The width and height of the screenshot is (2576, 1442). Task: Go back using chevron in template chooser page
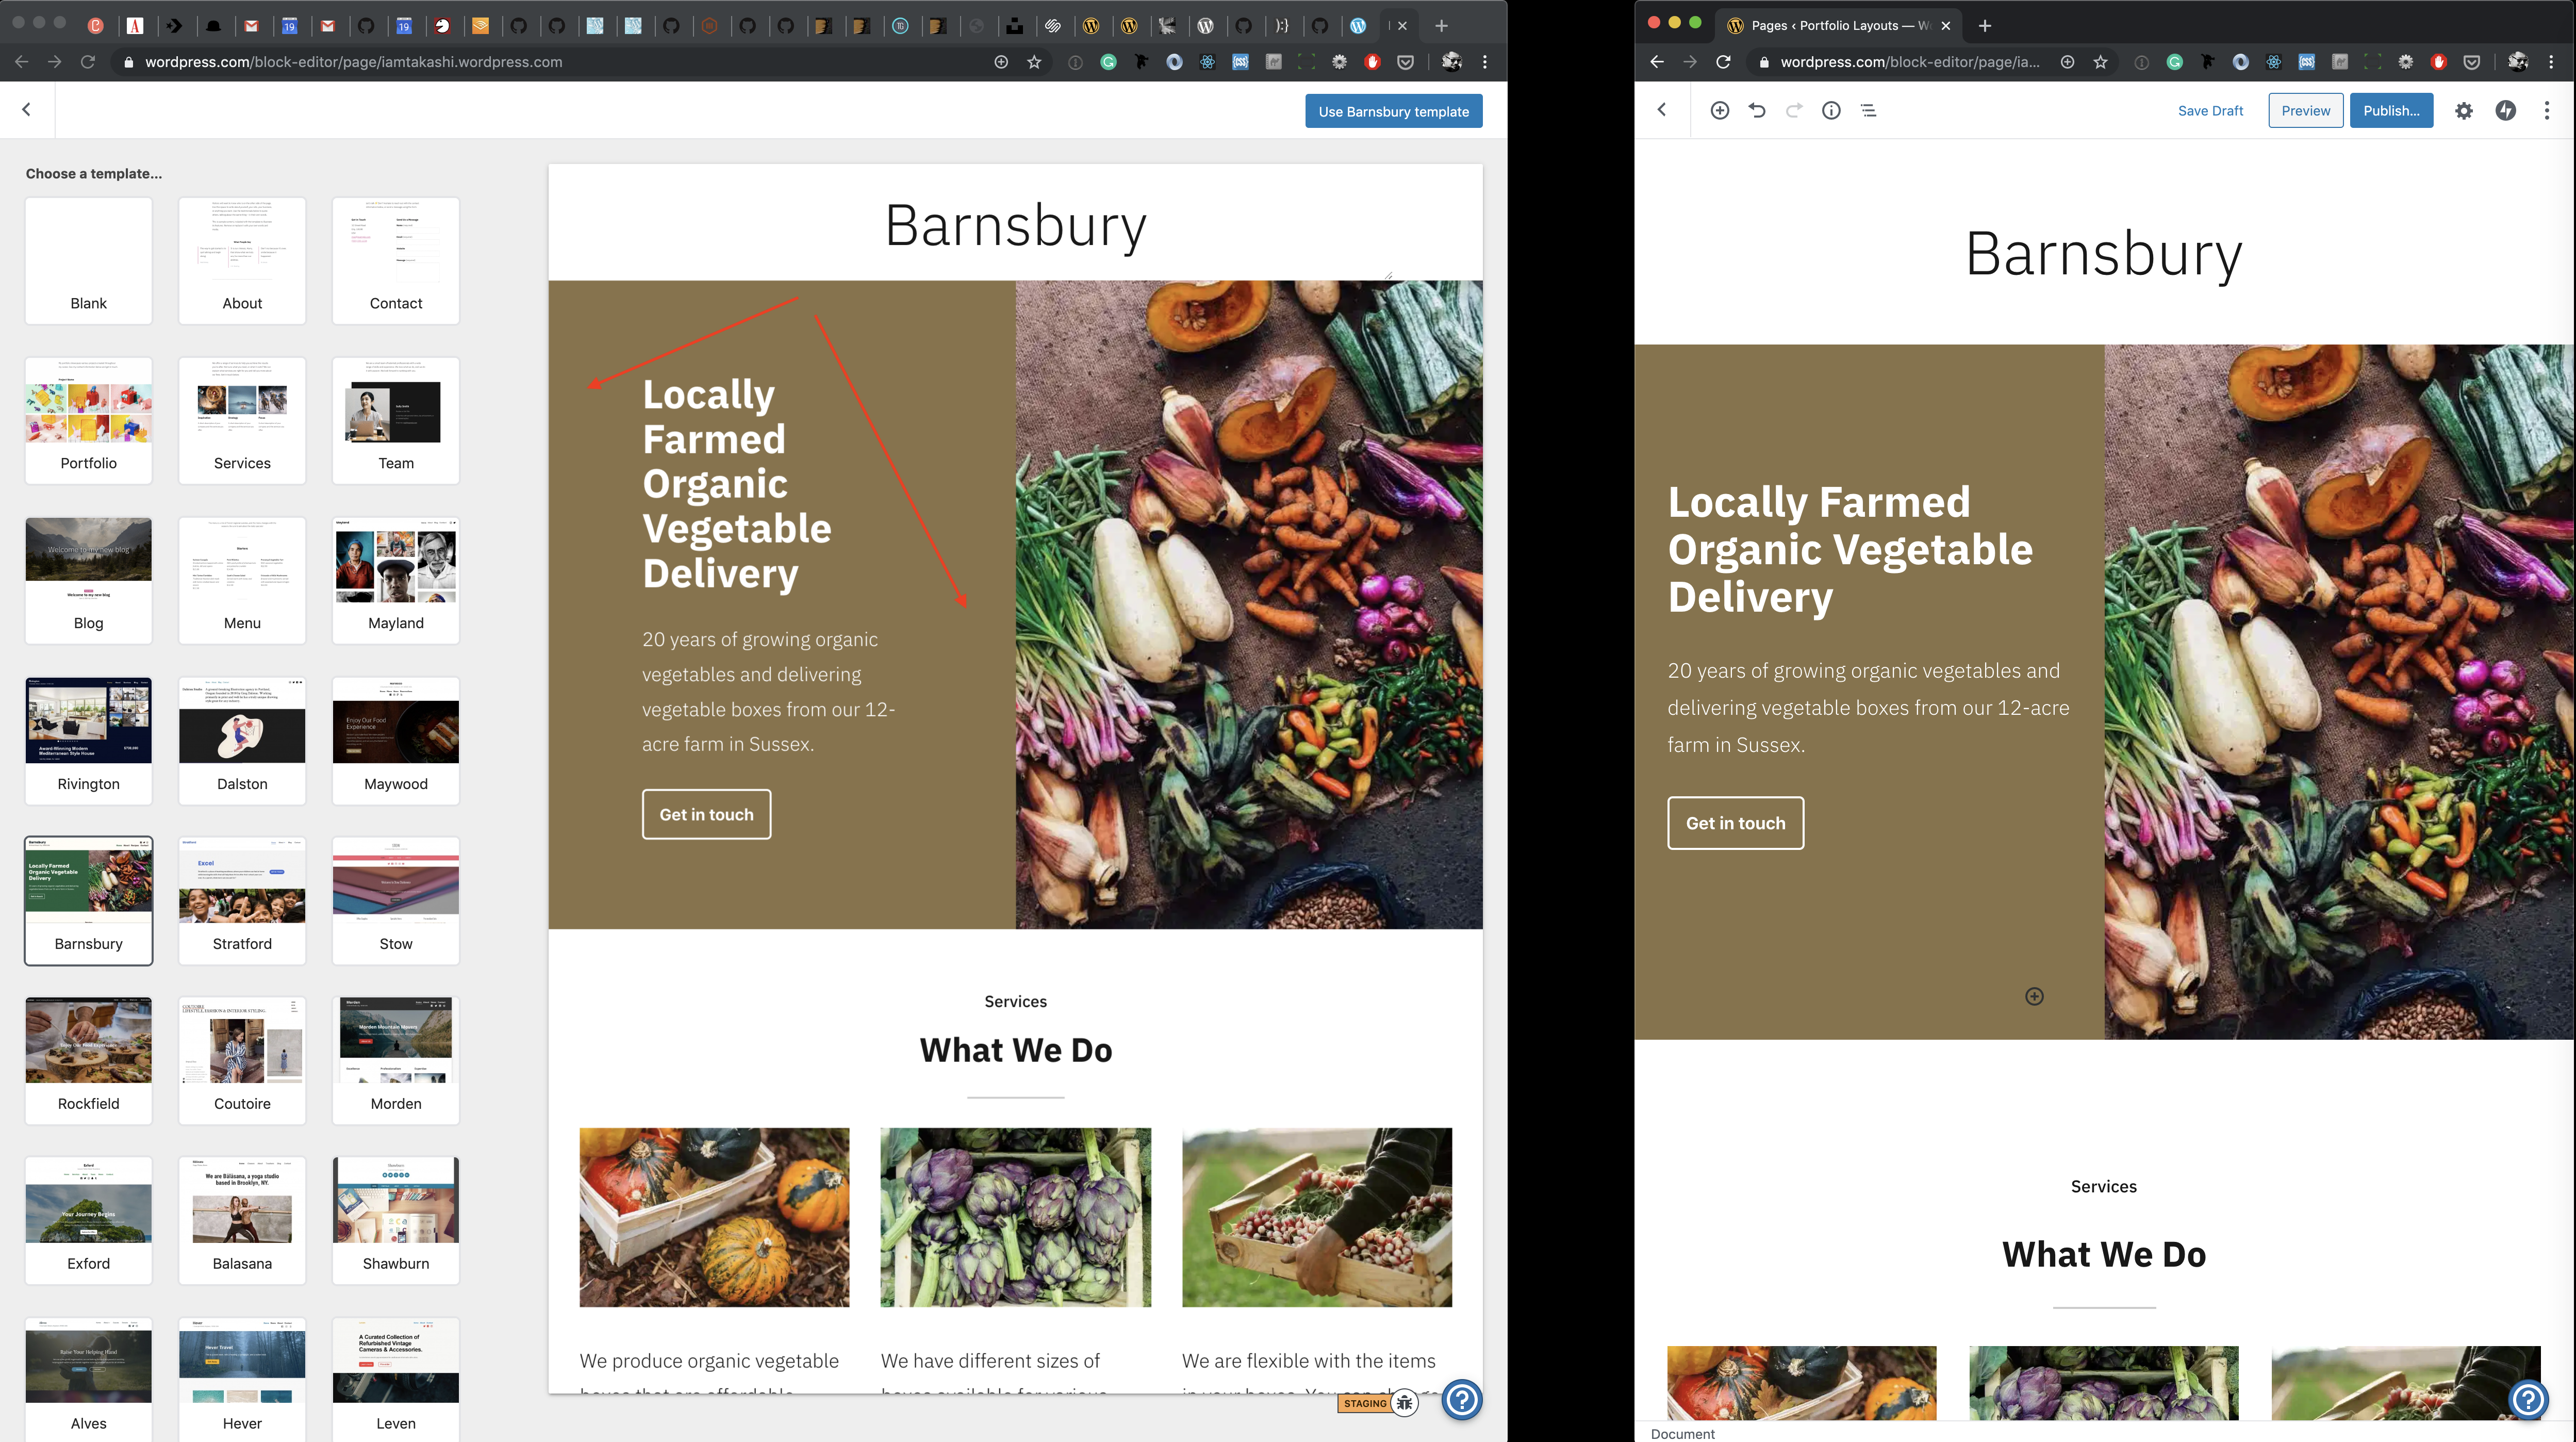coord(27,110)
